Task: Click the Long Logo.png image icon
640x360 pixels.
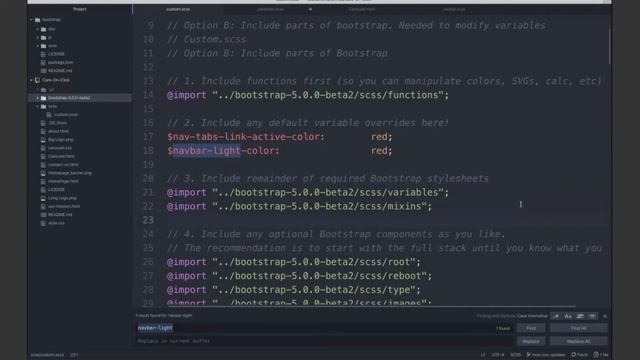Action: [x=43, y=198]
